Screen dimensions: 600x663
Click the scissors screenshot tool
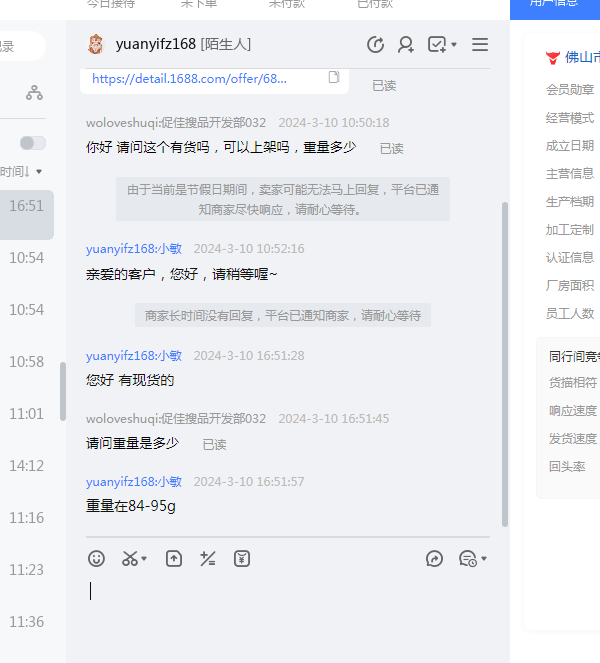pos(130,559)
